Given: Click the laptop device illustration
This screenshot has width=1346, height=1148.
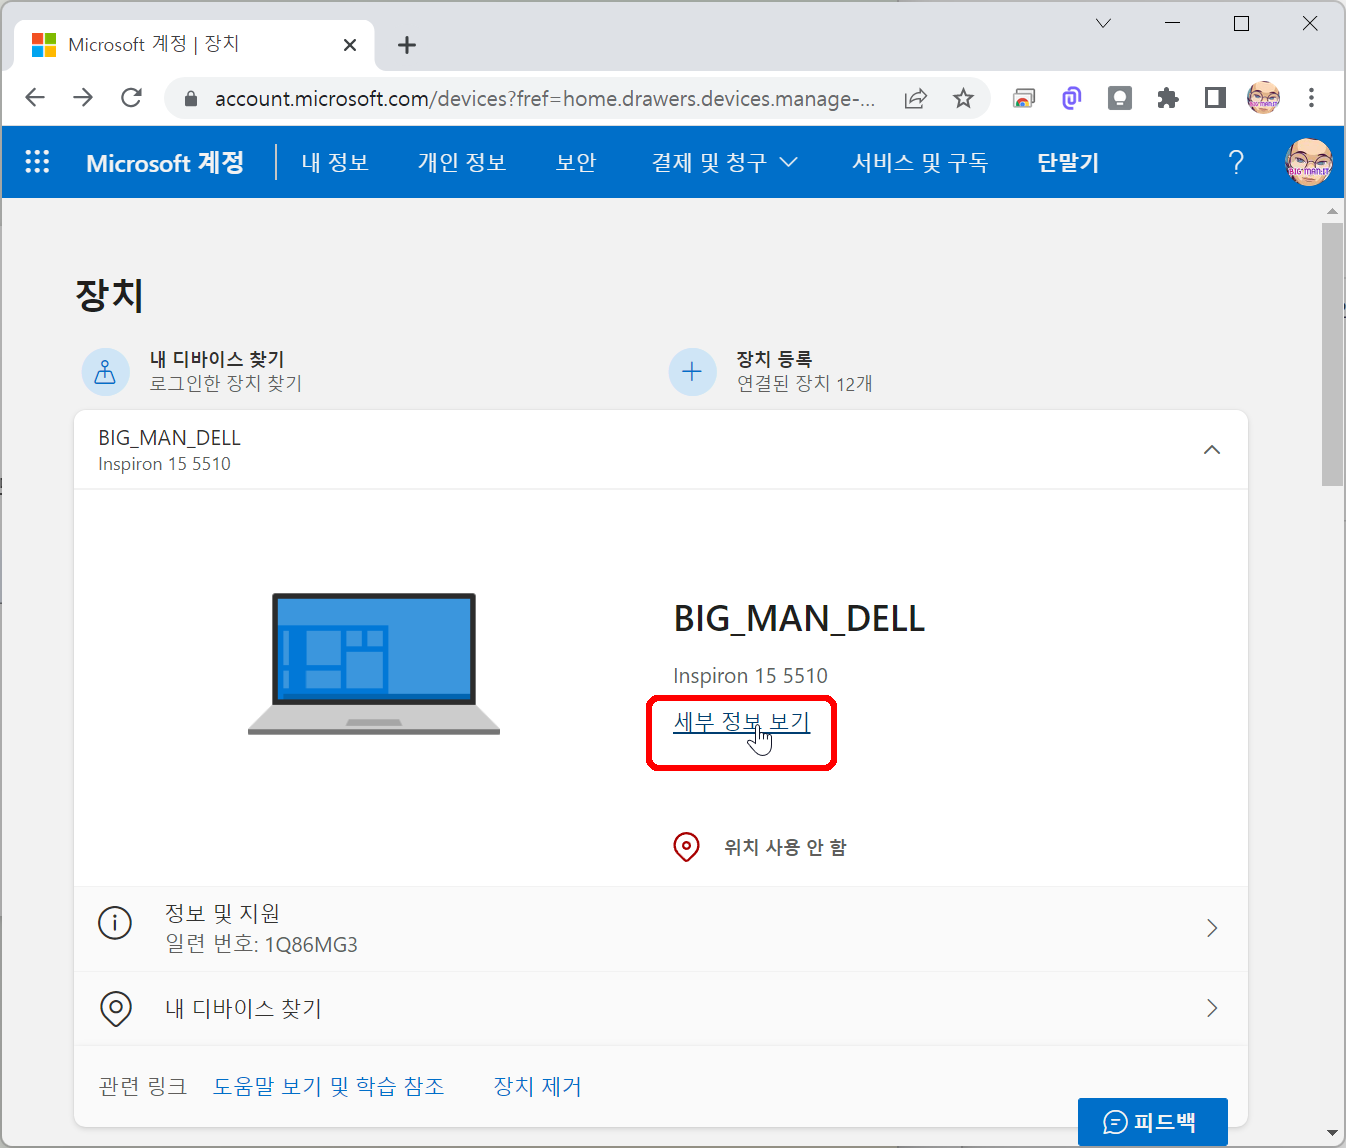Looking at the screenshot, I should click(374, 664).
